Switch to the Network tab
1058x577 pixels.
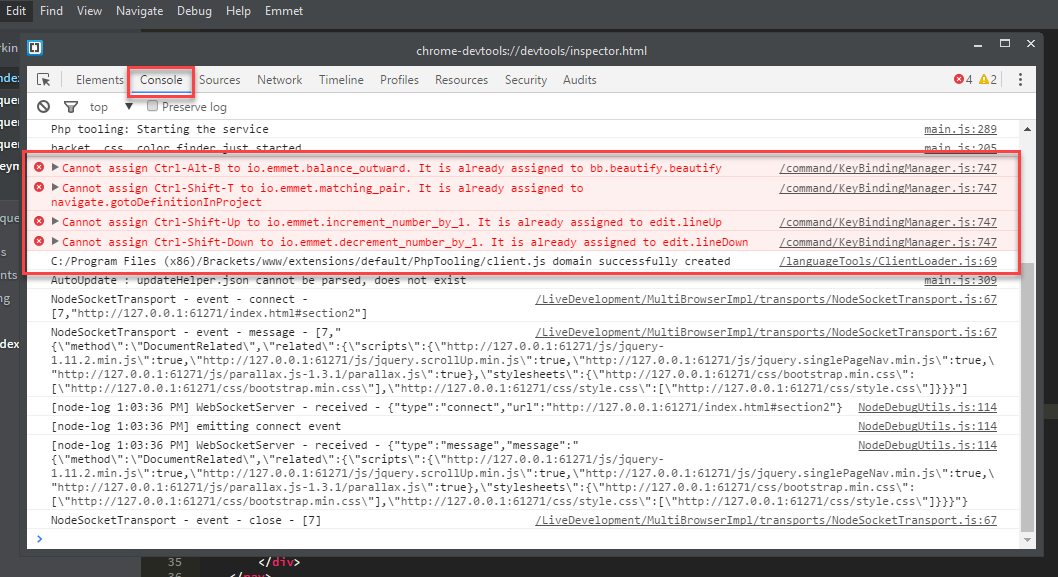tap(279, 79)
